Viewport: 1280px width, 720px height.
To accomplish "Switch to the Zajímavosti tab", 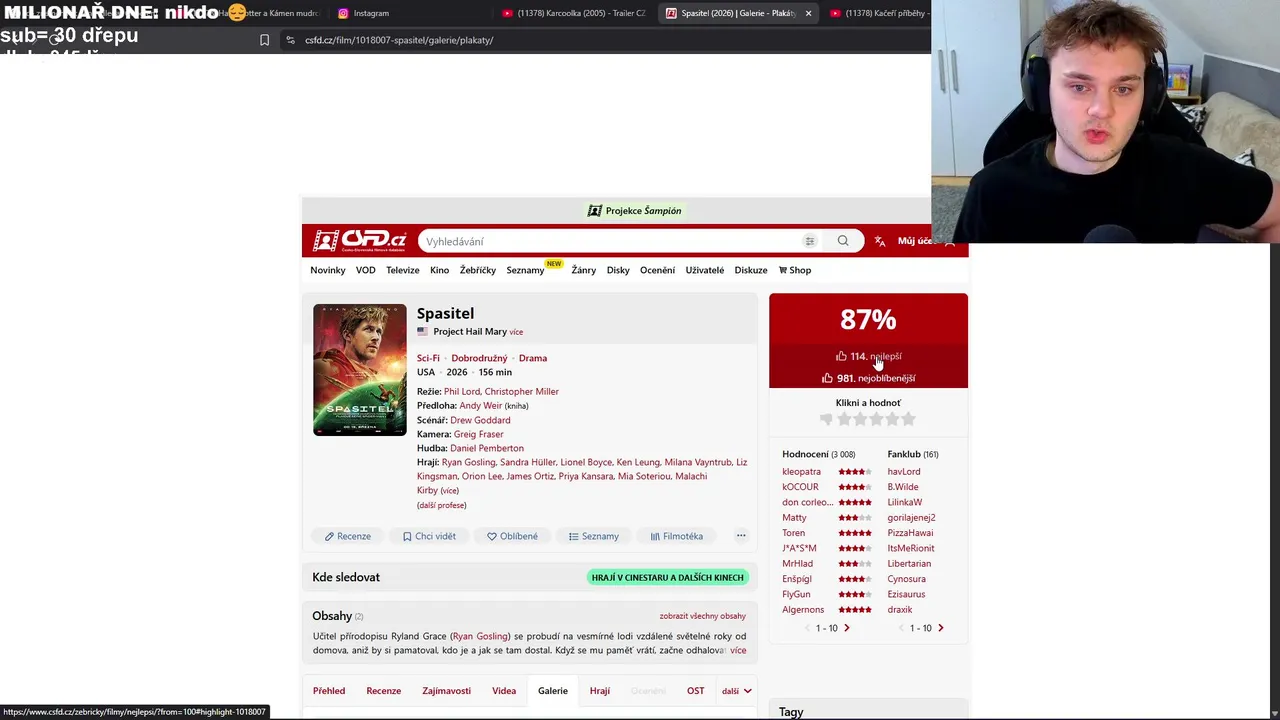I will (446, 691).
